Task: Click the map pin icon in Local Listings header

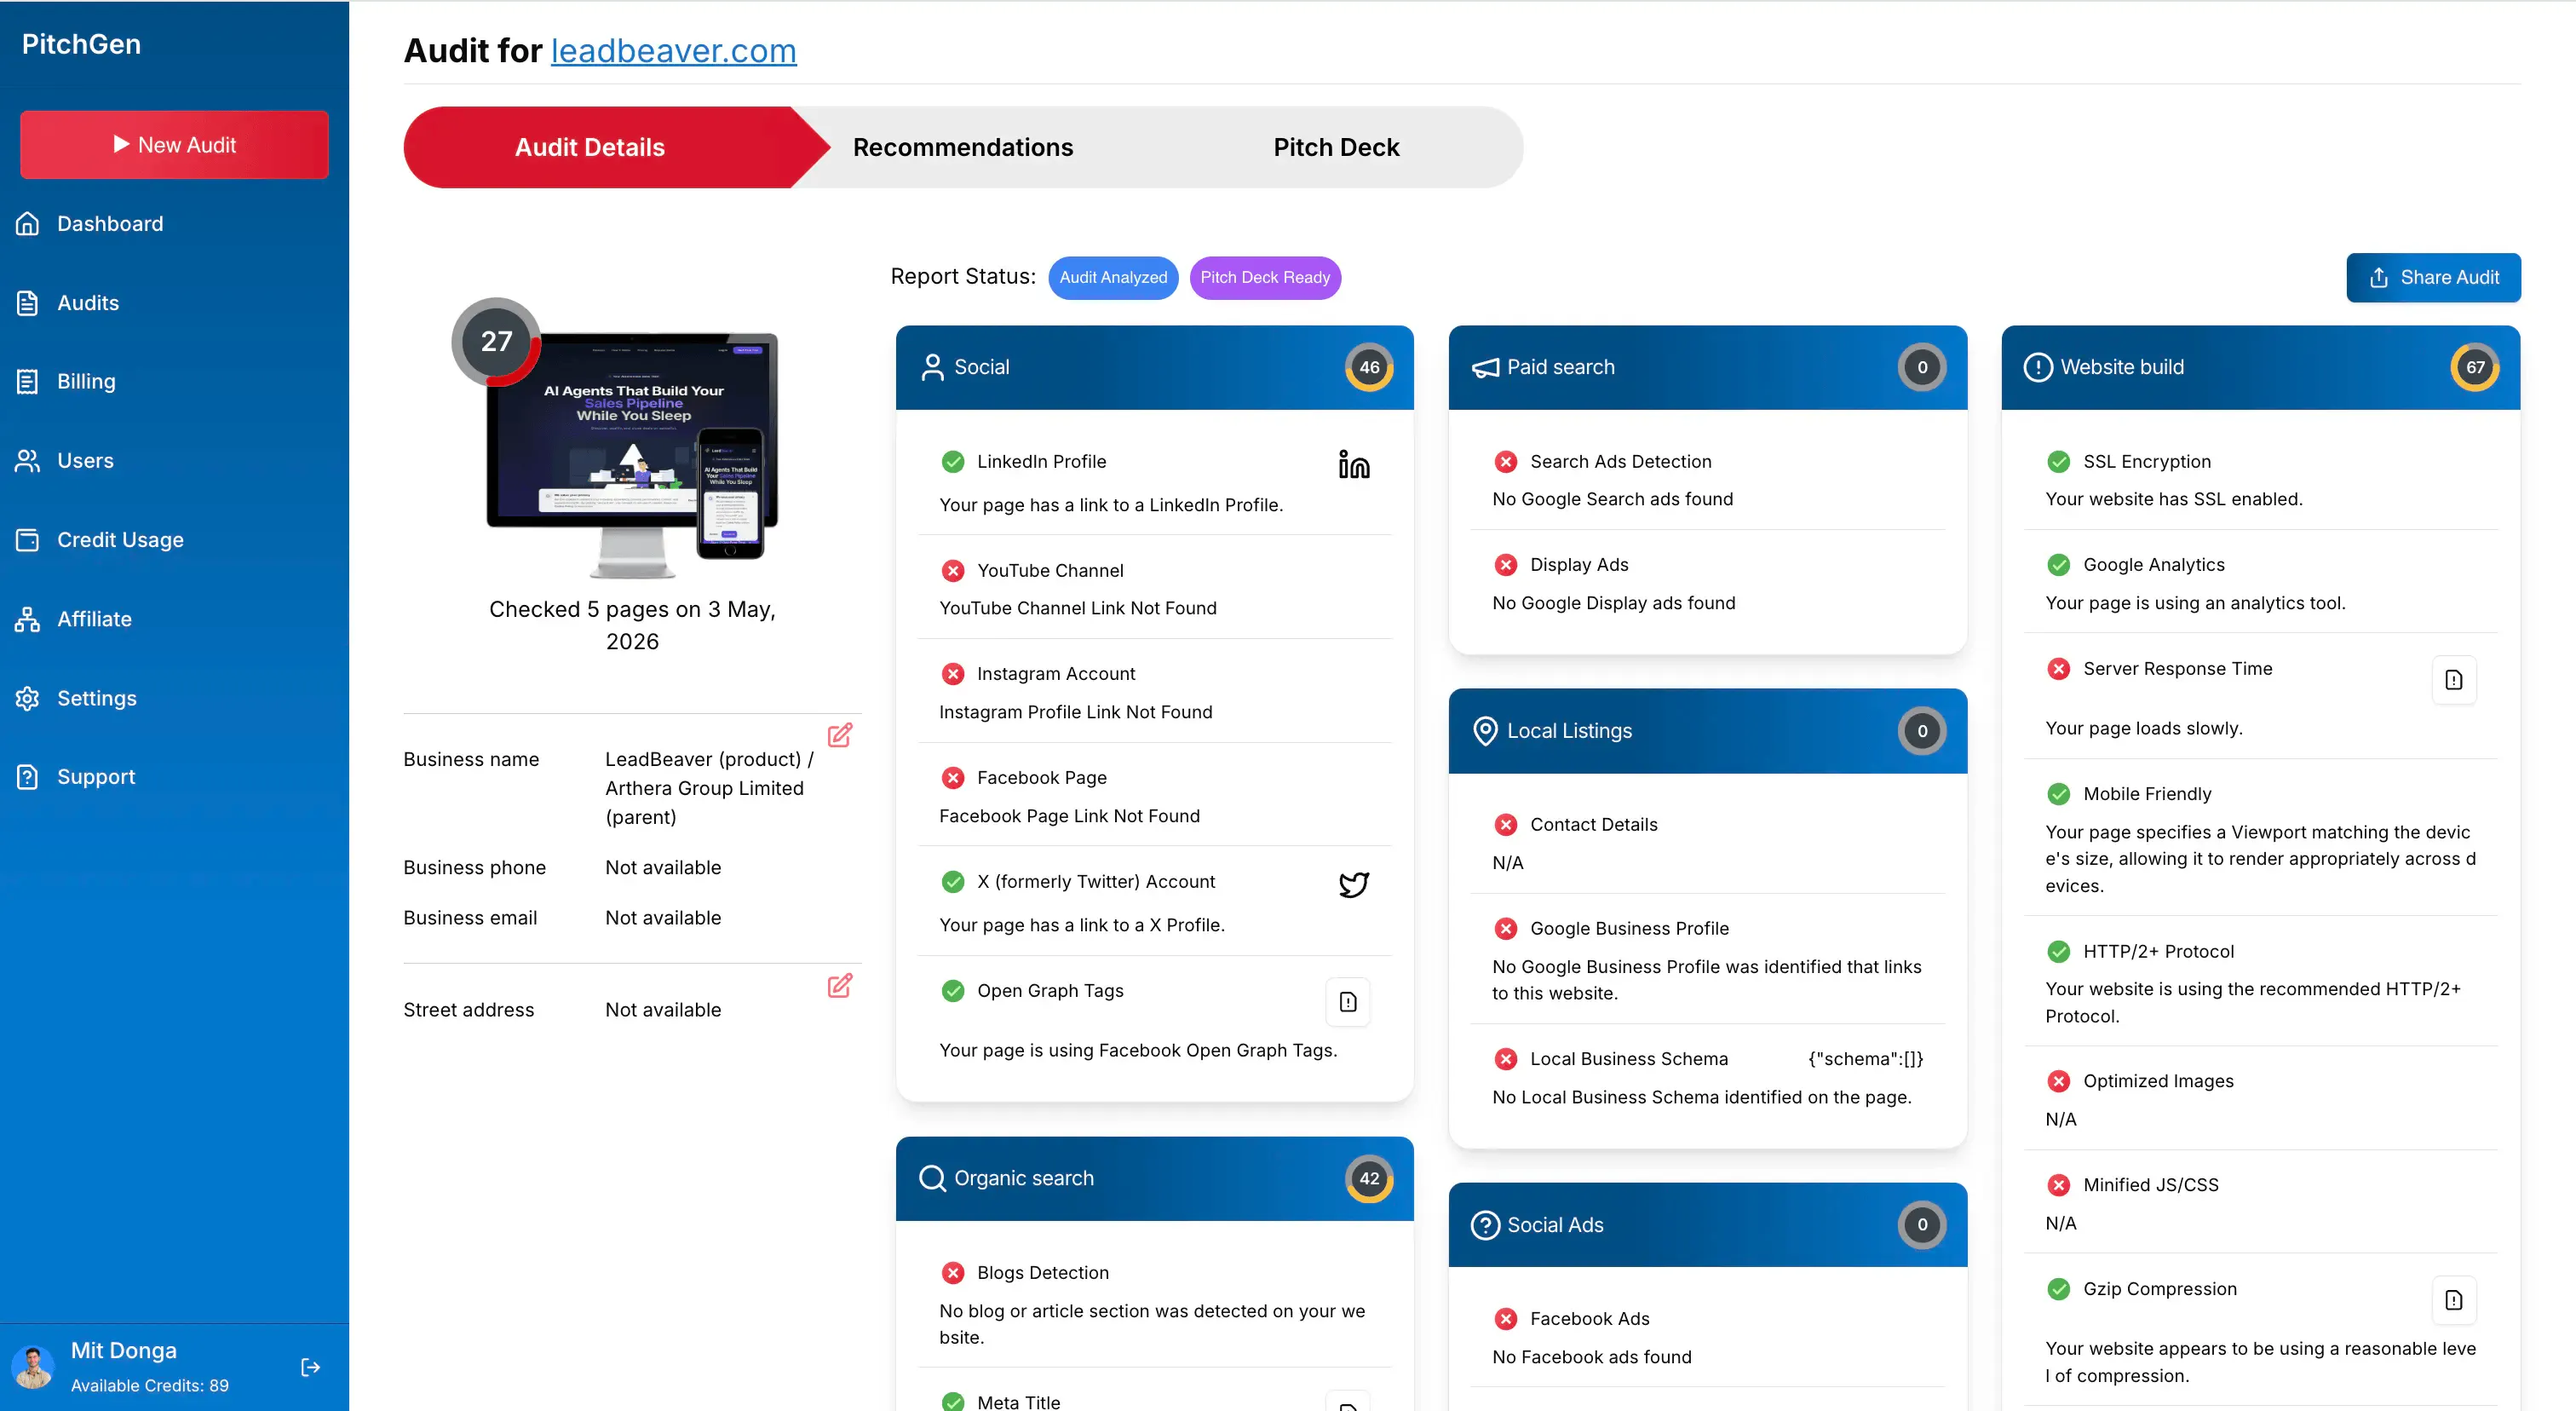Action: 1485,731
